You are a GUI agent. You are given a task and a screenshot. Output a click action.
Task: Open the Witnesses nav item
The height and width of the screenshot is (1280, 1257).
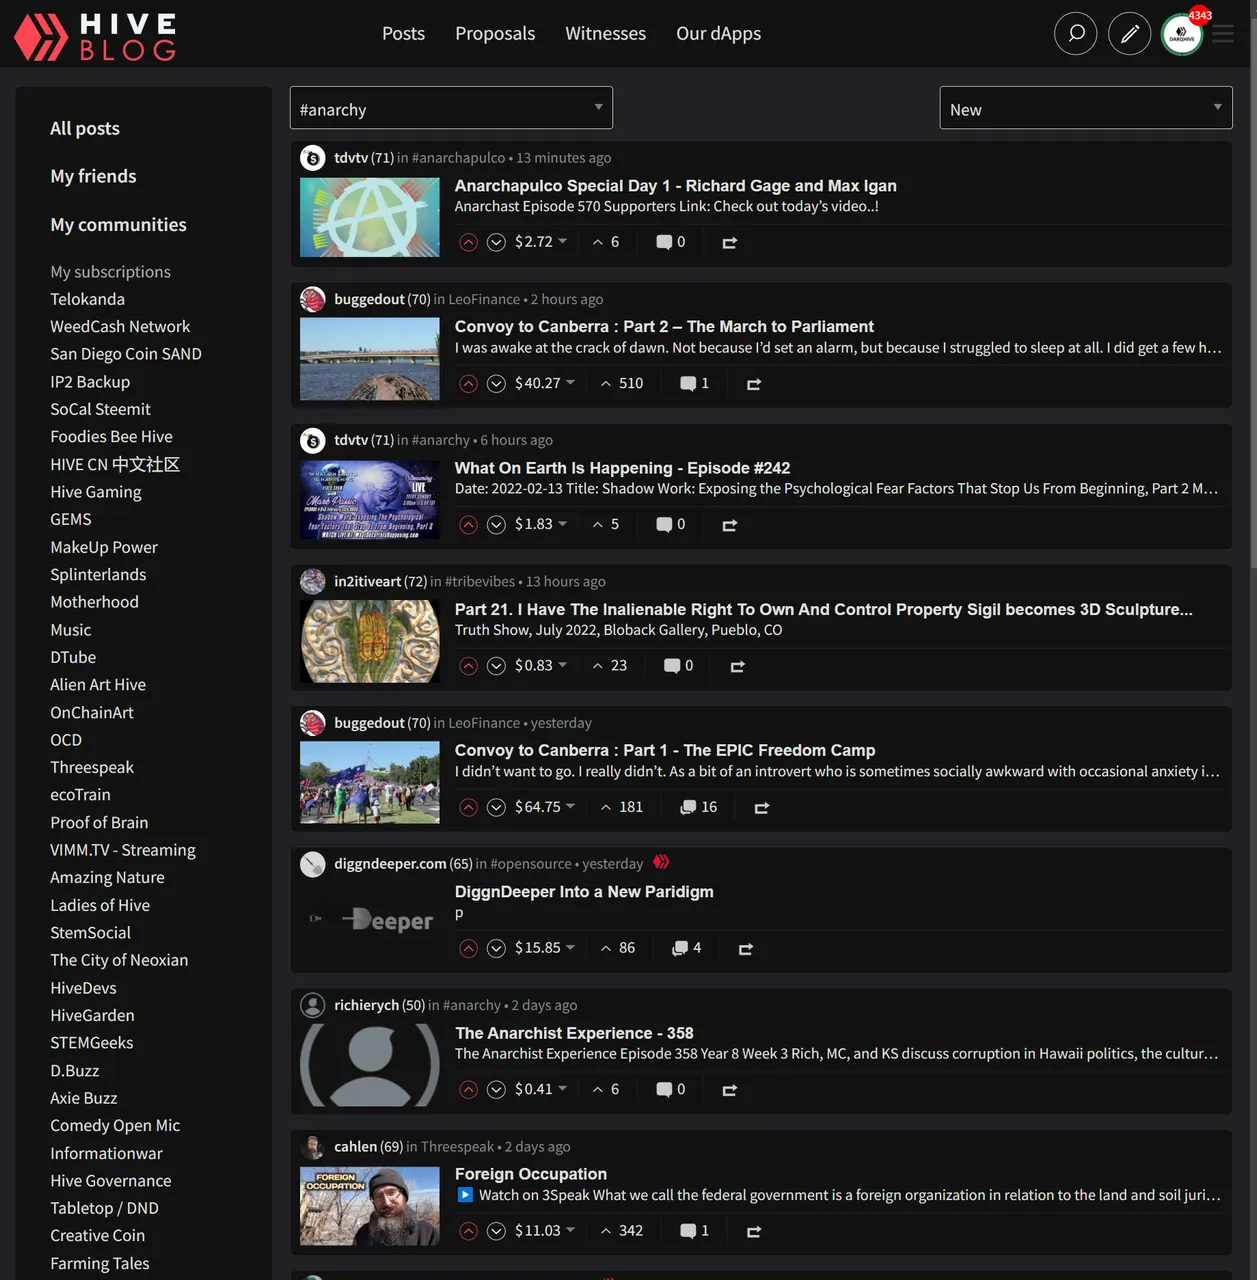click(x=605, y=34)
